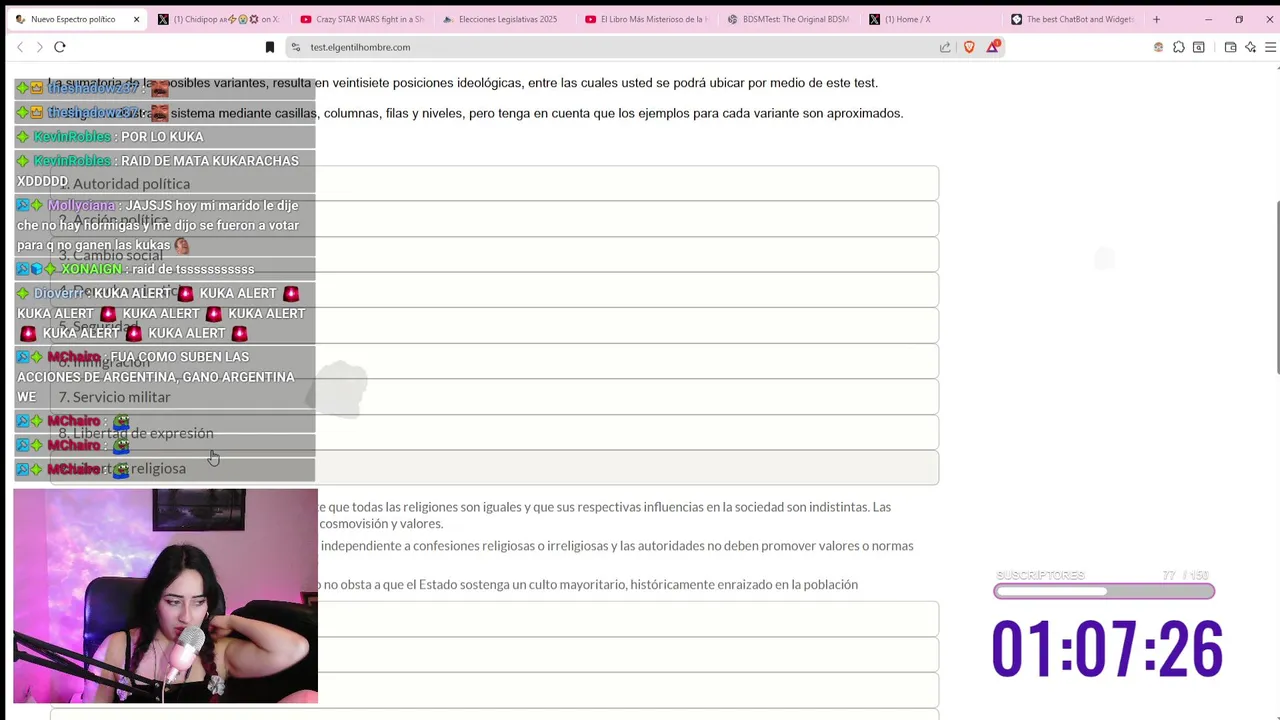The width and height of the screenshot is (1280, 720).
Task: Restore down the Brave browser window
Action: click(1239, 19)
